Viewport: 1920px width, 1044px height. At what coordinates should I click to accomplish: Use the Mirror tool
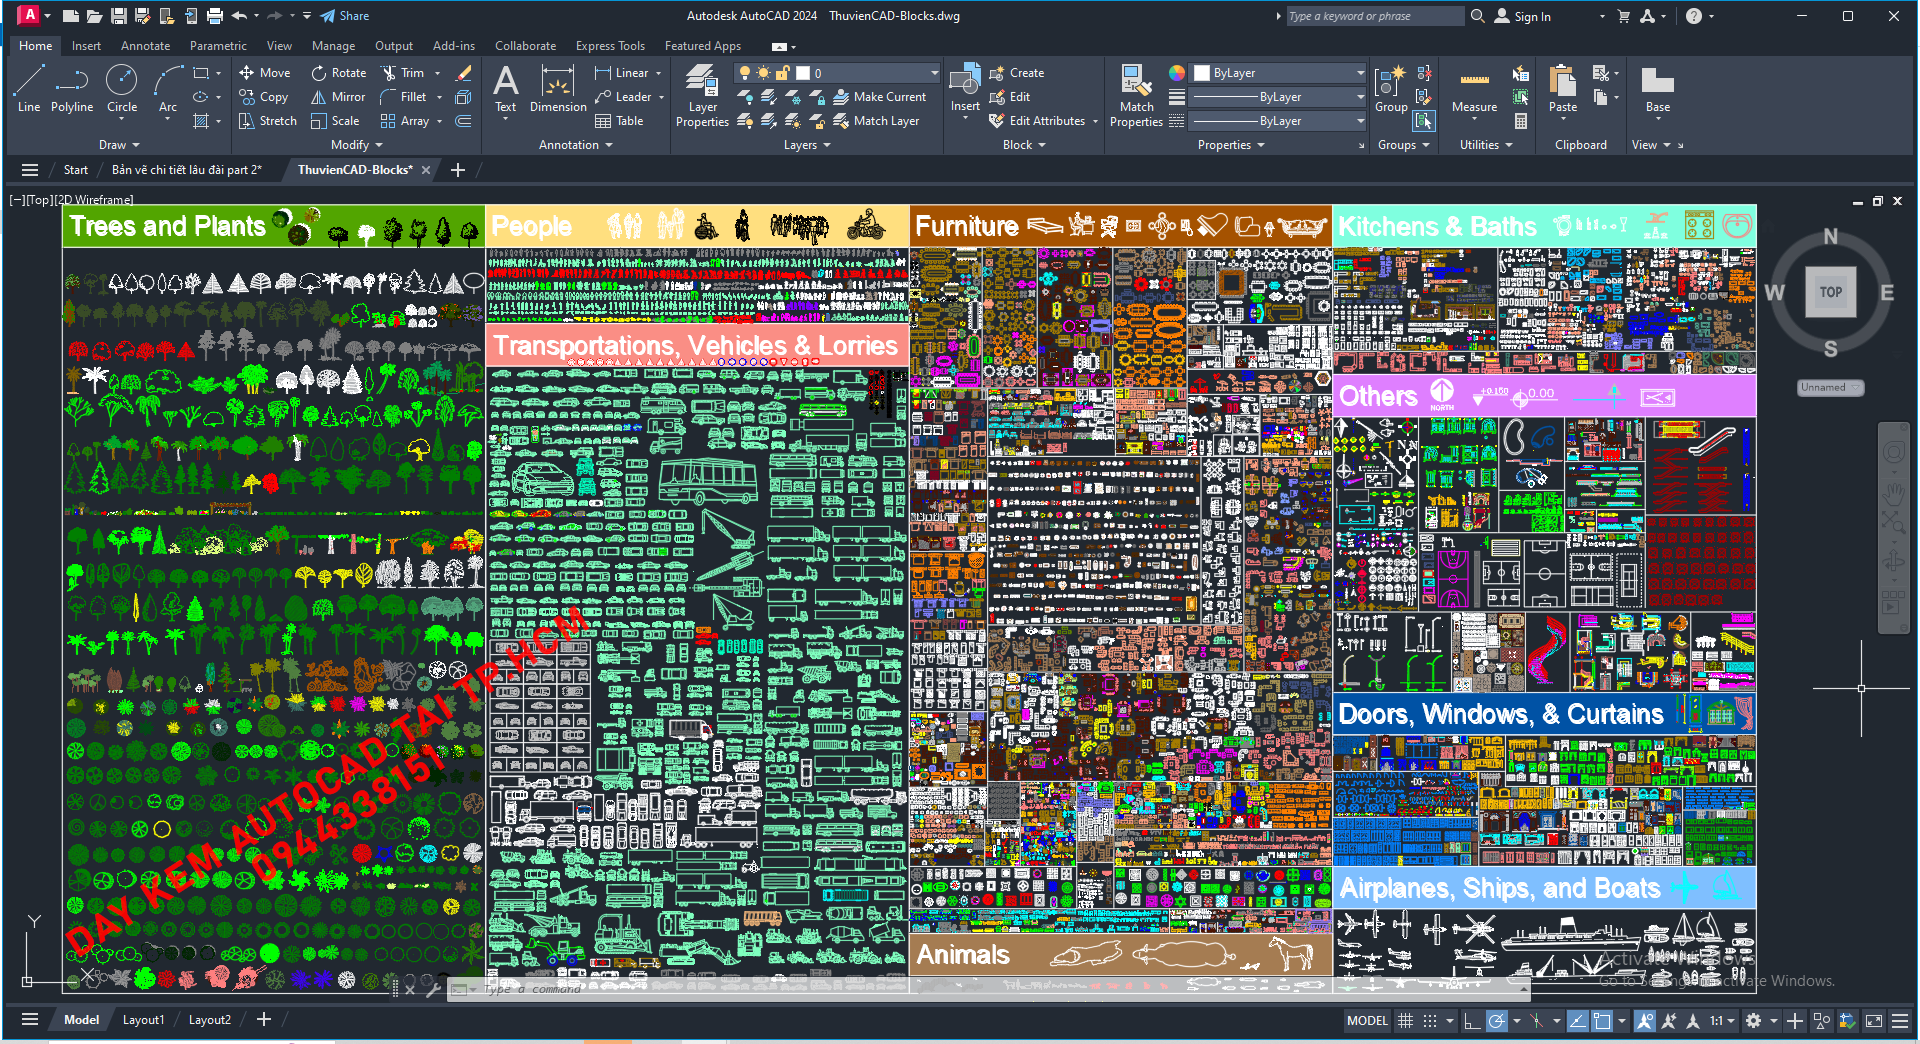338,97
